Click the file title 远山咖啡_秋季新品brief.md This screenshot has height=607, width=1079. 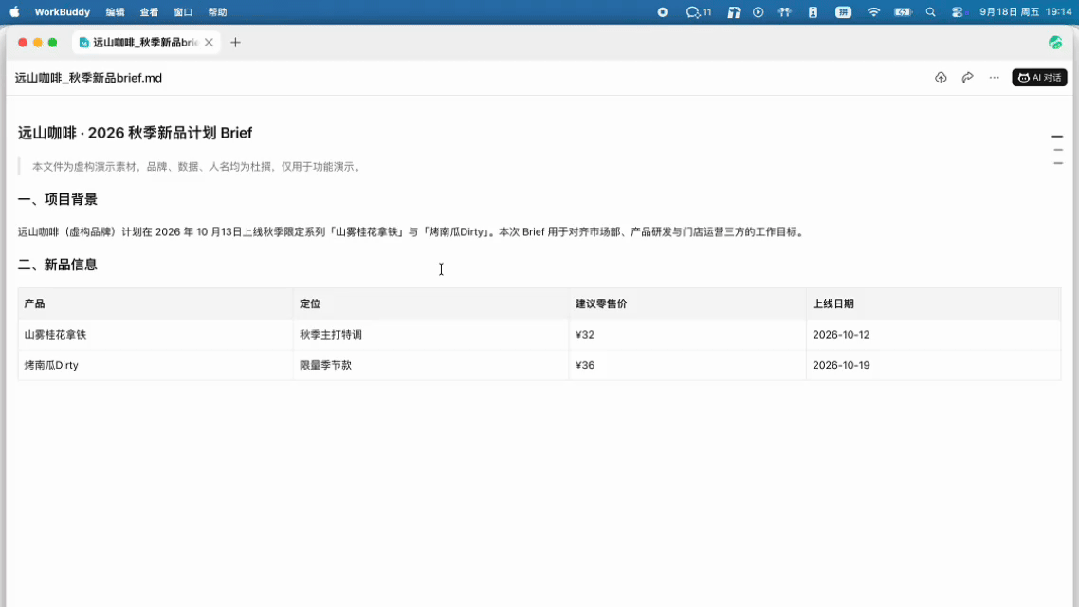88,78
